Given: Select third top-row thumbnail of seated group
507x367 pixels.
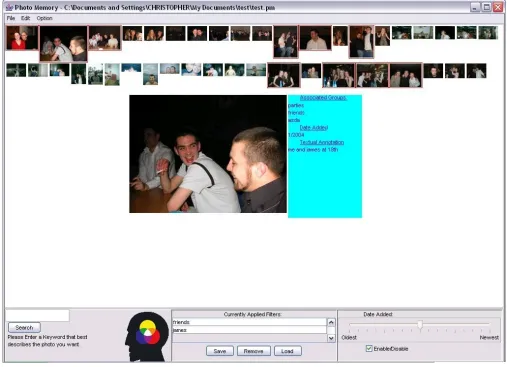Looking at the screenshot, I should click(x=104, y=38).
